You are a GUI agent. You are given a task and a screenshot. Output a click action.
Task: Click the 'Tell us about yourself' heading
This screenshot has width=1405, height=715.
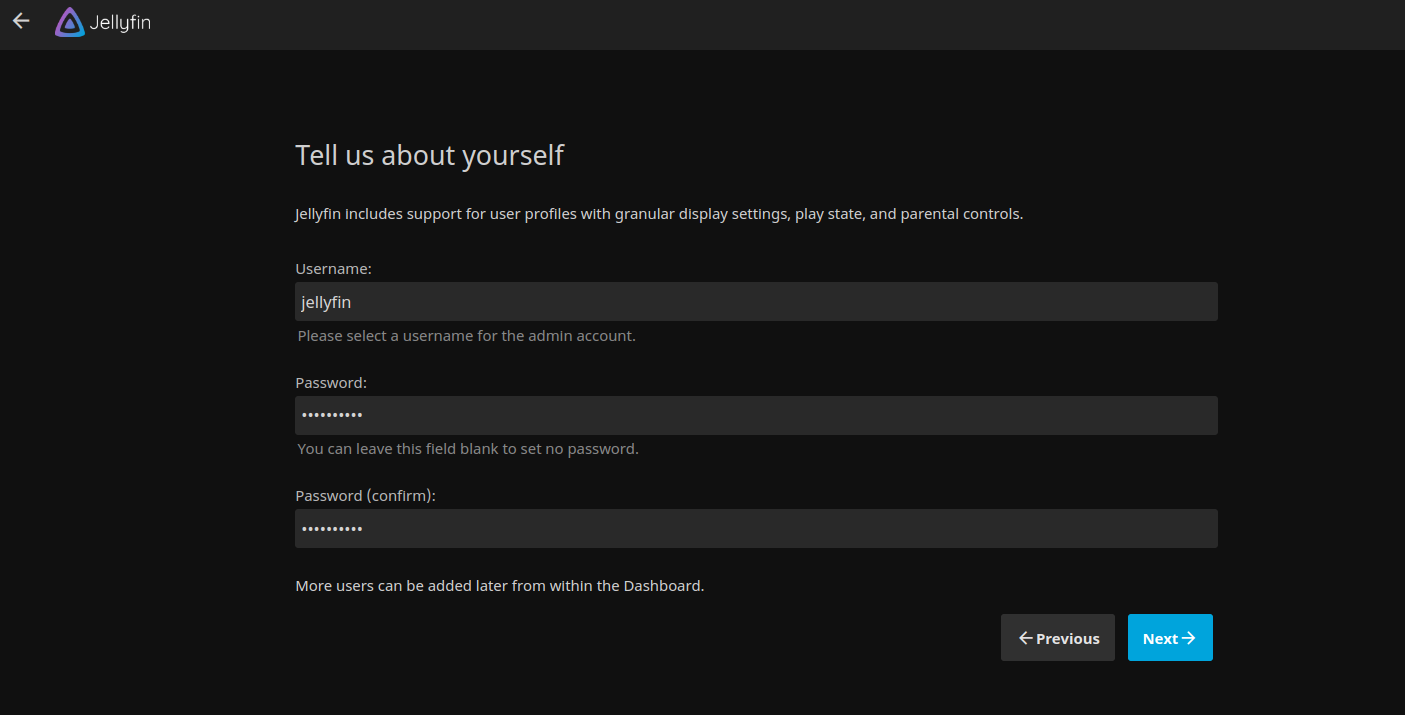[429, 156]
